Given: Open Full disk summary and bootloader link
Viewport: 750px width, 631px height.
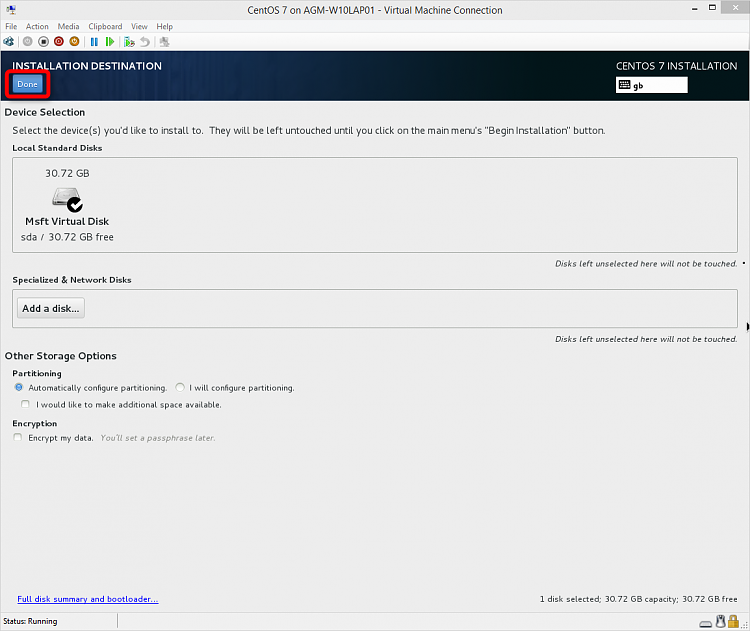Looking at the screenshot, I should click(x=88, y=599).
